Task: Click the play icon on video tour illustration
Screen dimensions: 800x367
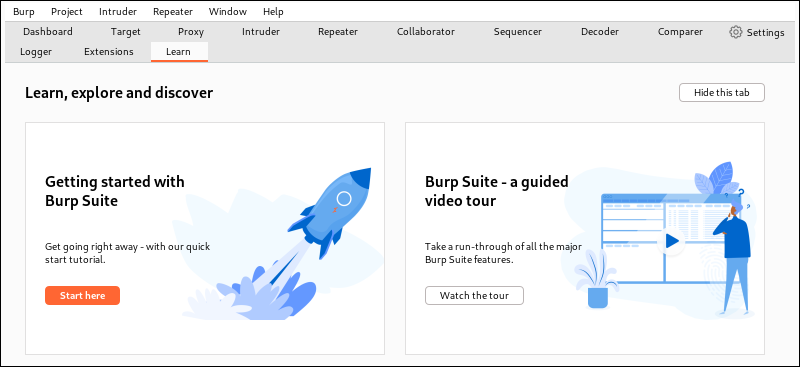Action: (x=671, y=240)
